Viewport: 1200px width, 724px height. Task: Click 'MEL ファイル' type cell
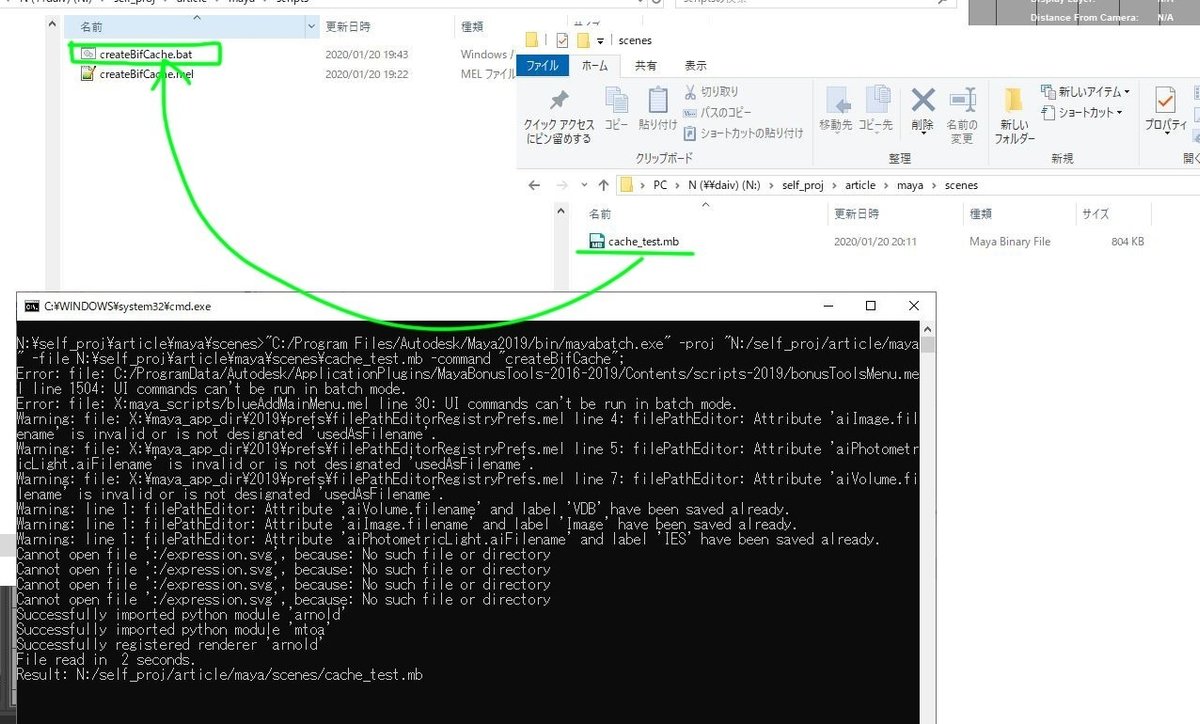coord(488,74)
